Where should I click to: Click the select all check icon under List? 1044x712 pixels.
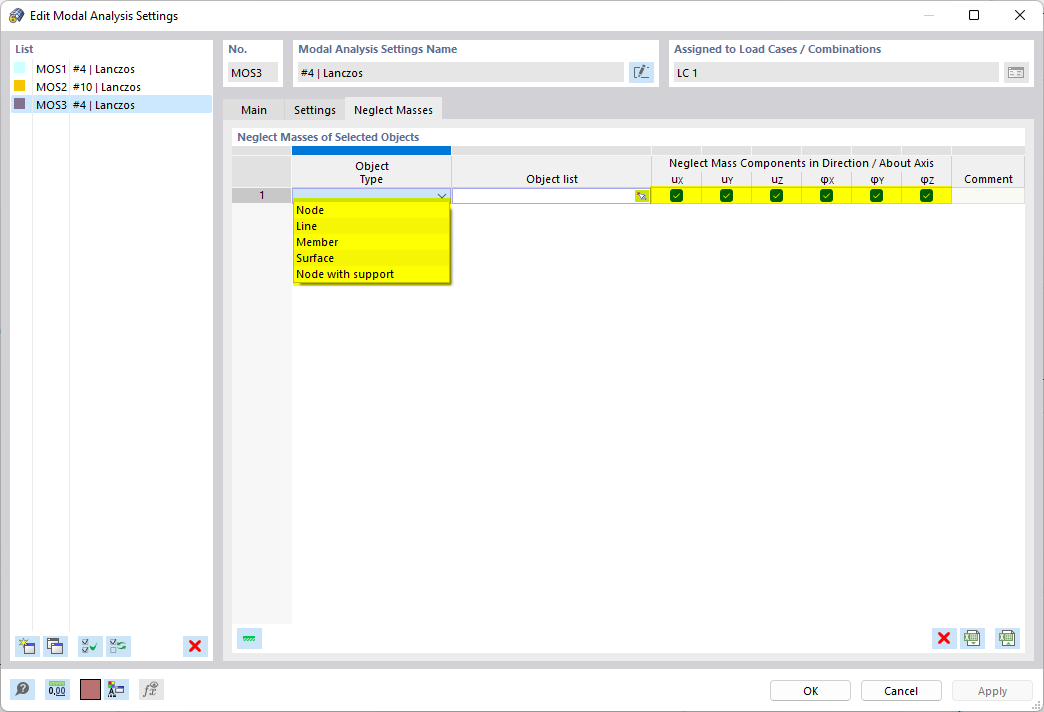tap(90, 646)
